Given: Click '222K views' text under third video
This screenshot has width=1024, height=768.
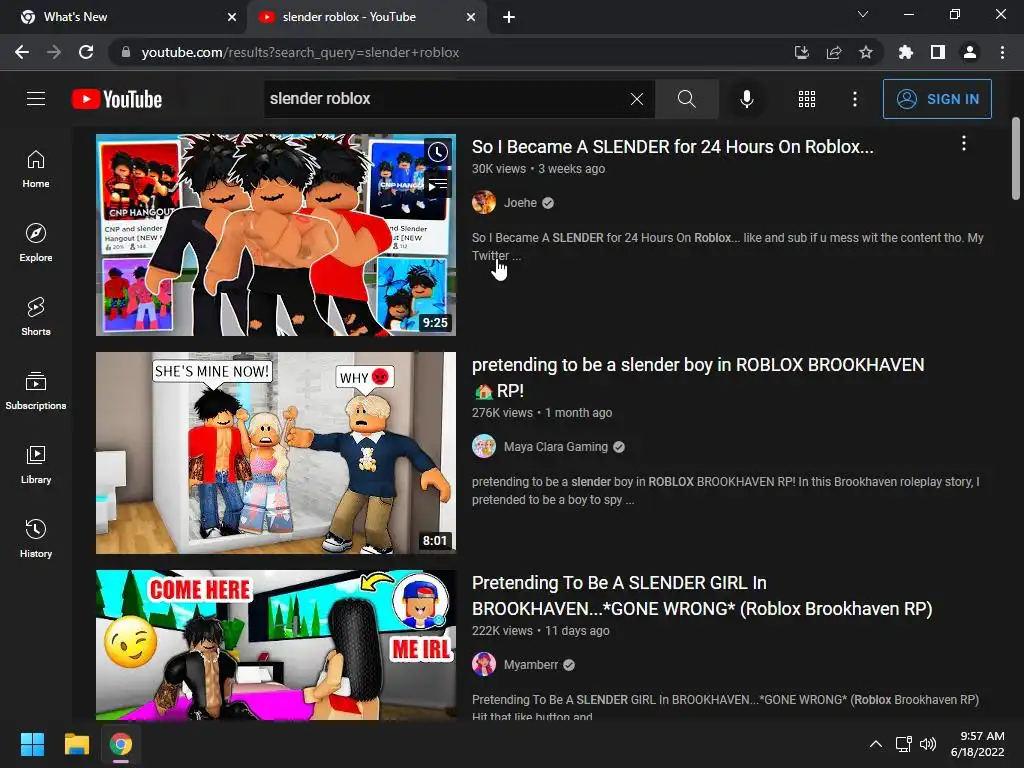Looking at the screenshot, I should point(502,631).
